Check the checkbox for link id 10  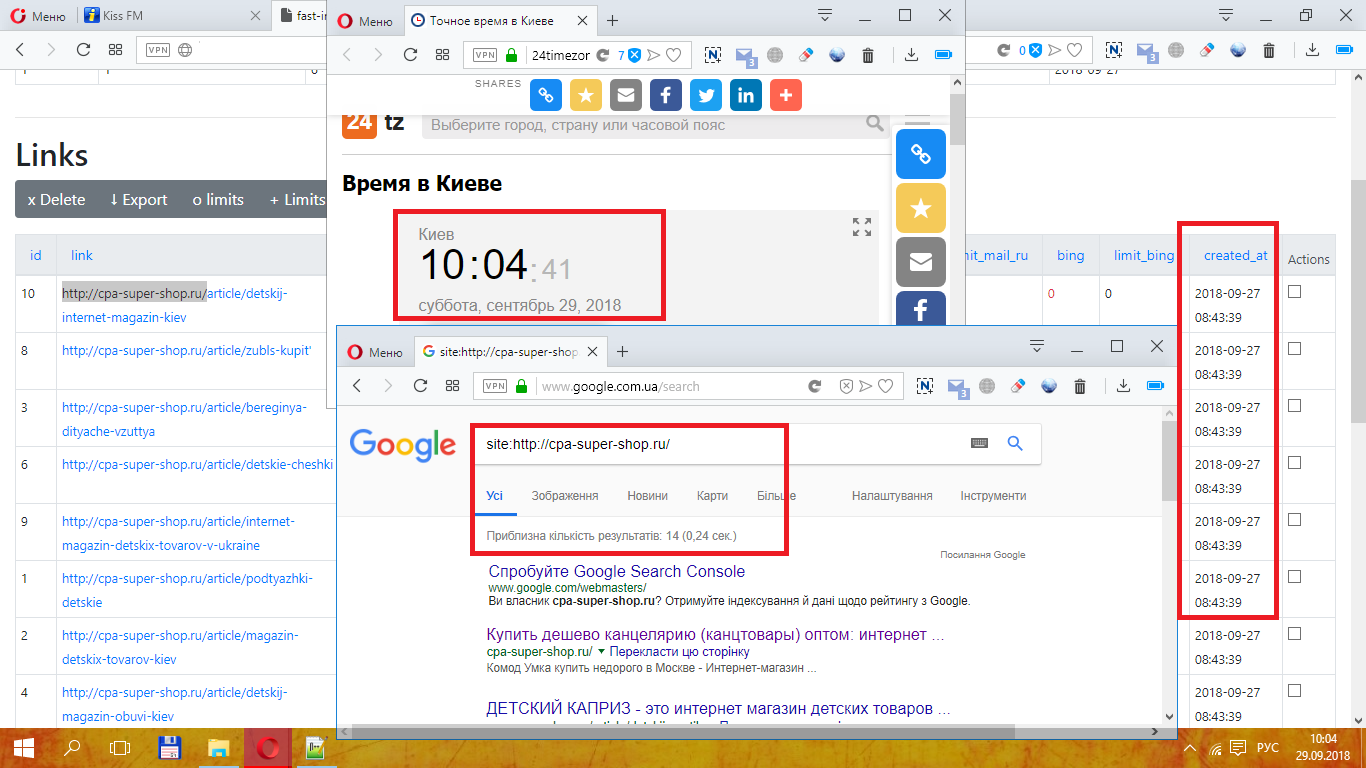(1294, 292)
